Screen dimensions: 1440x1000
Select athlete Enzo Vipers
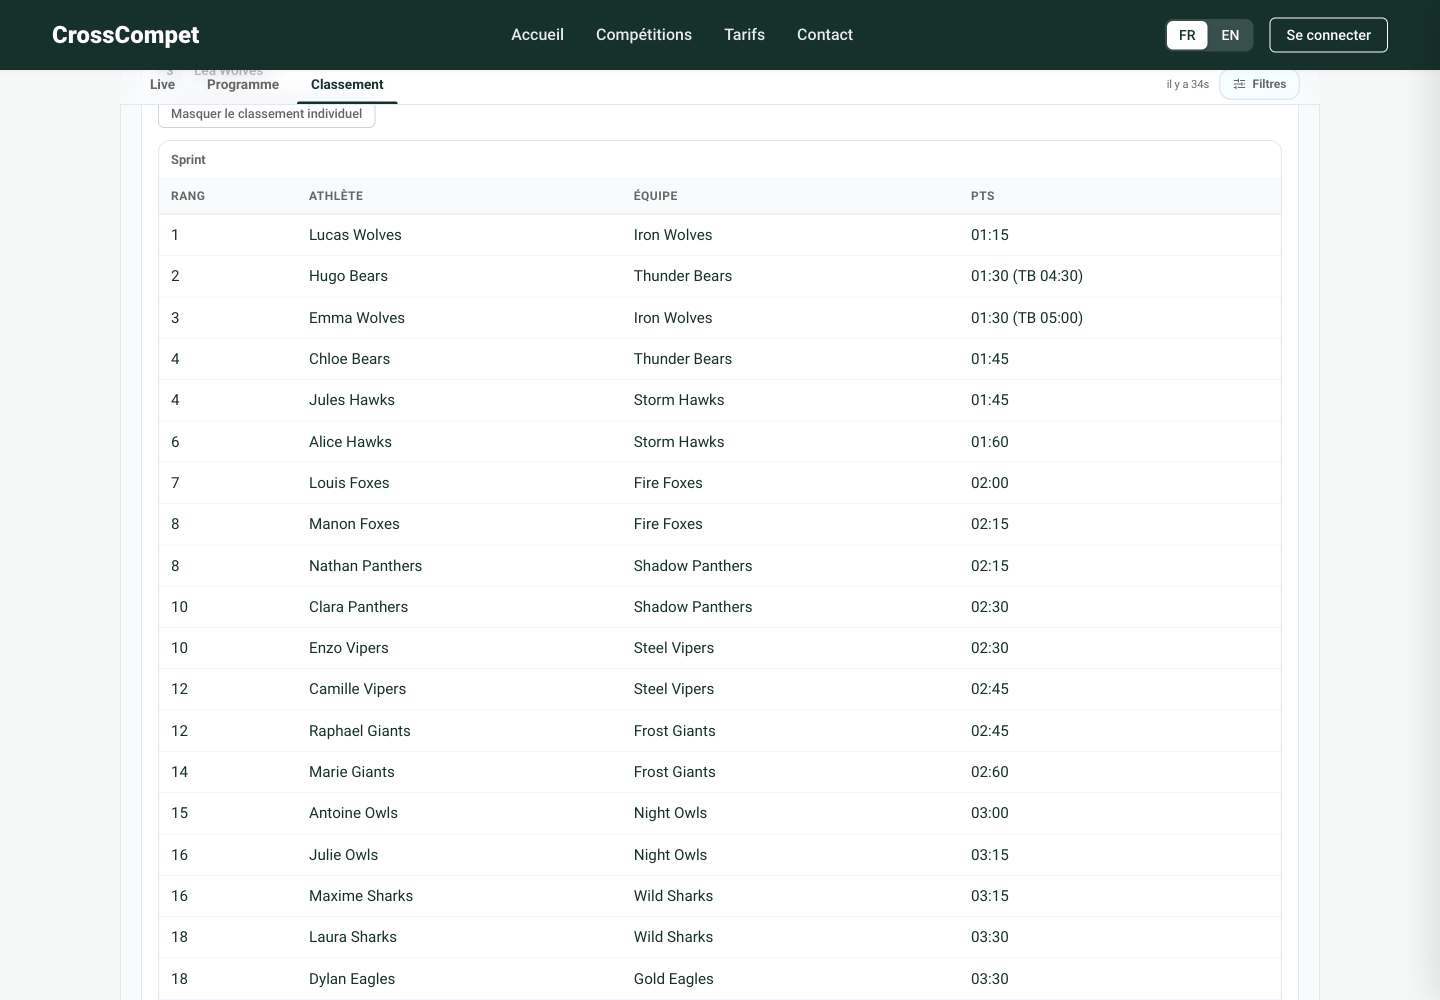(x=348, y=648)
